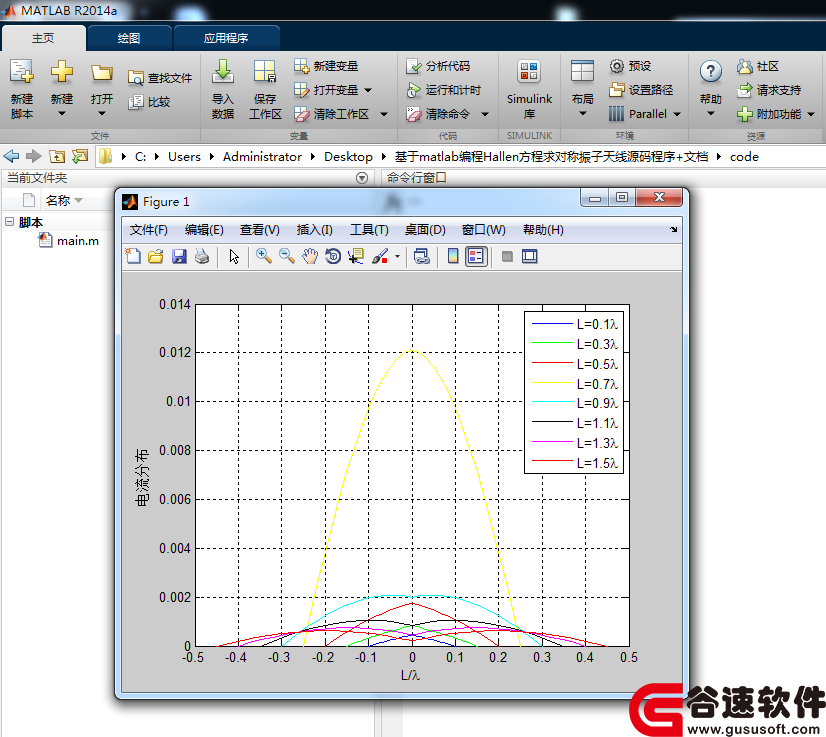
Task: Click Find Files (查找文件)
Action: 160,78
